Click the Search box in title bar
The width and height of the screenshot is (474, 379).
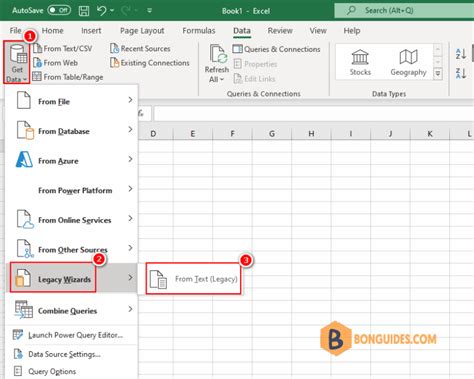(404, 11)
